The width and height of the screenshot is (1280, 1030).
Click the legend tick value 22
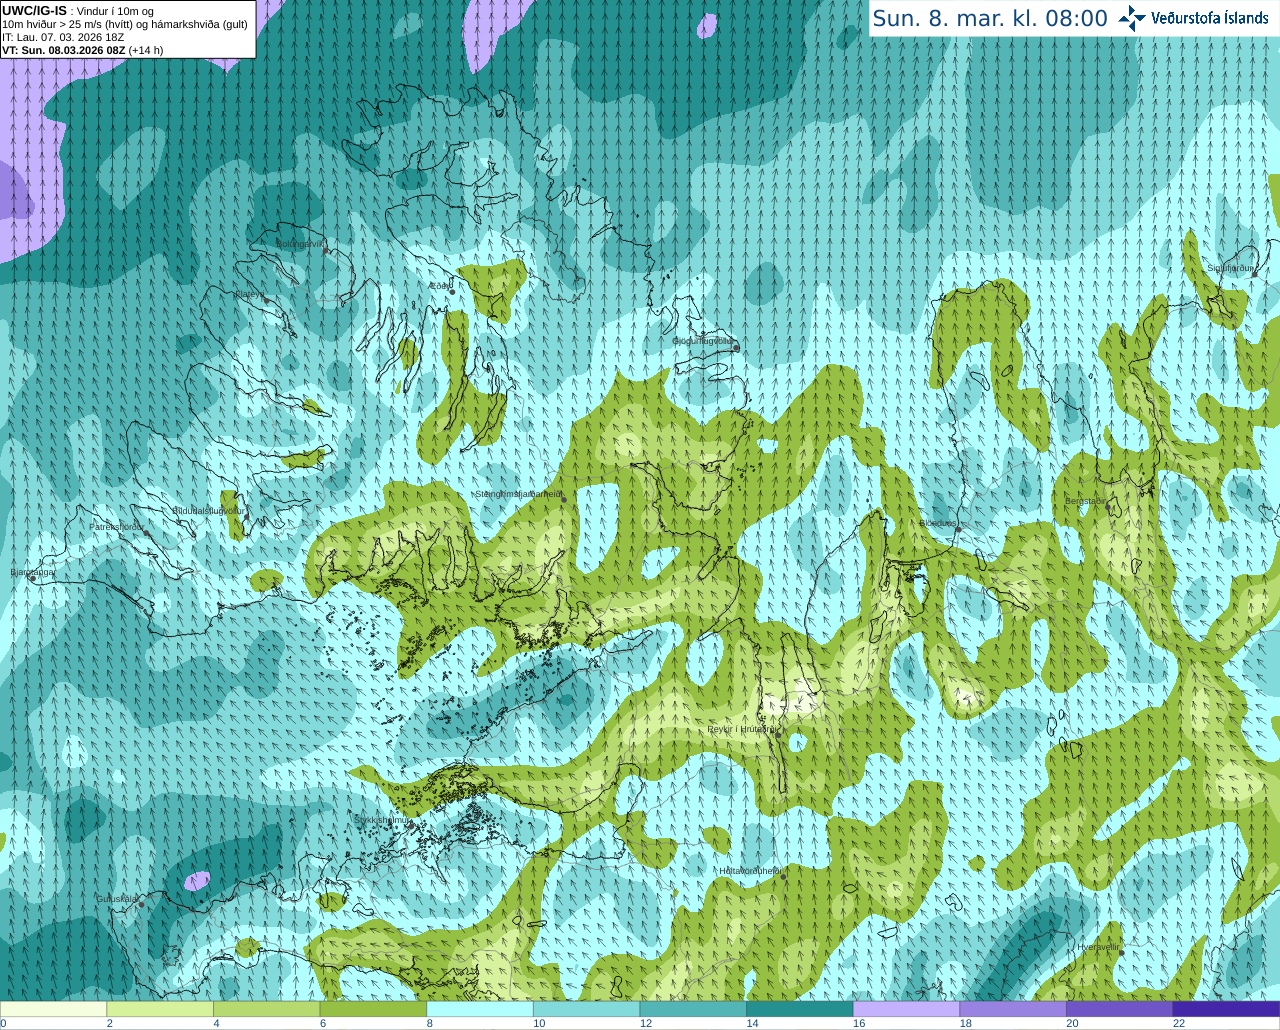1179,1023
